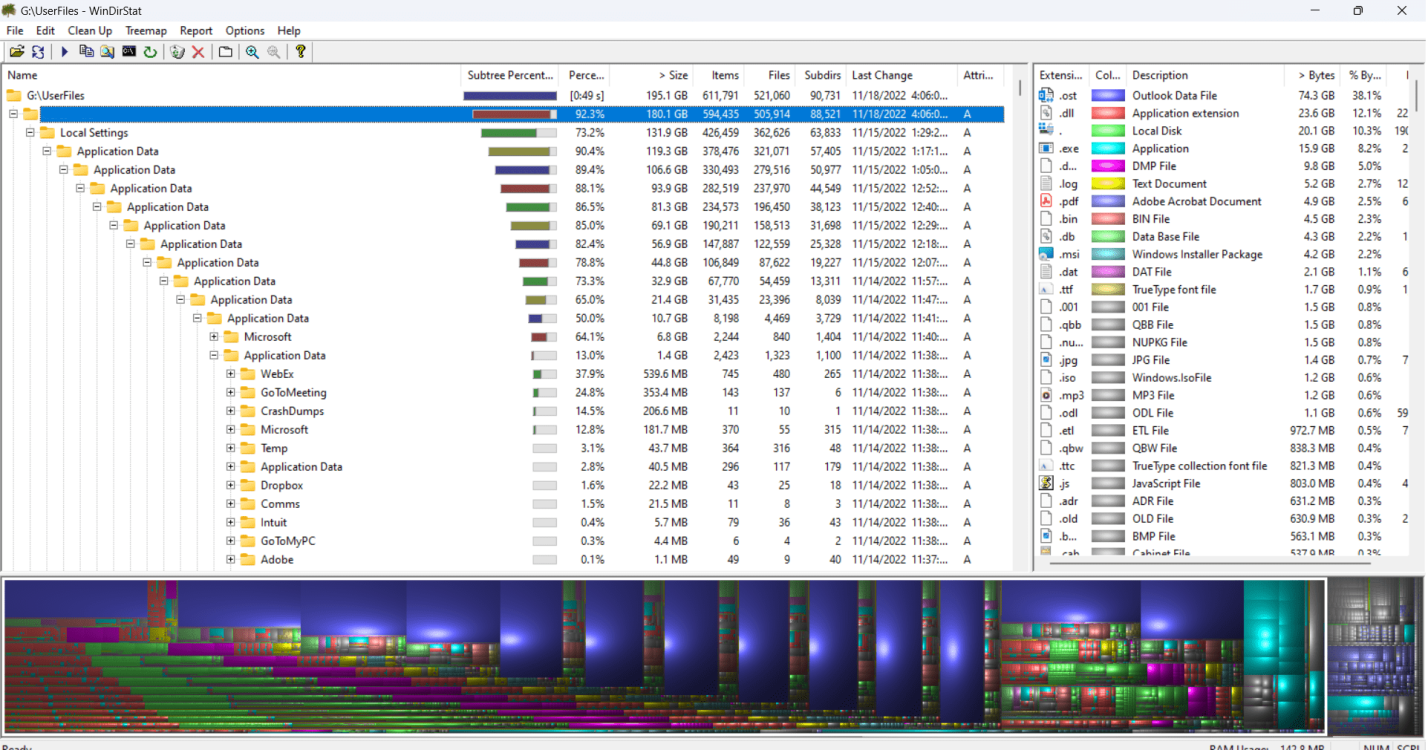Sort by the Size column header
The width and height of the screenshot is (1428, 750).
tap(652, 75)
